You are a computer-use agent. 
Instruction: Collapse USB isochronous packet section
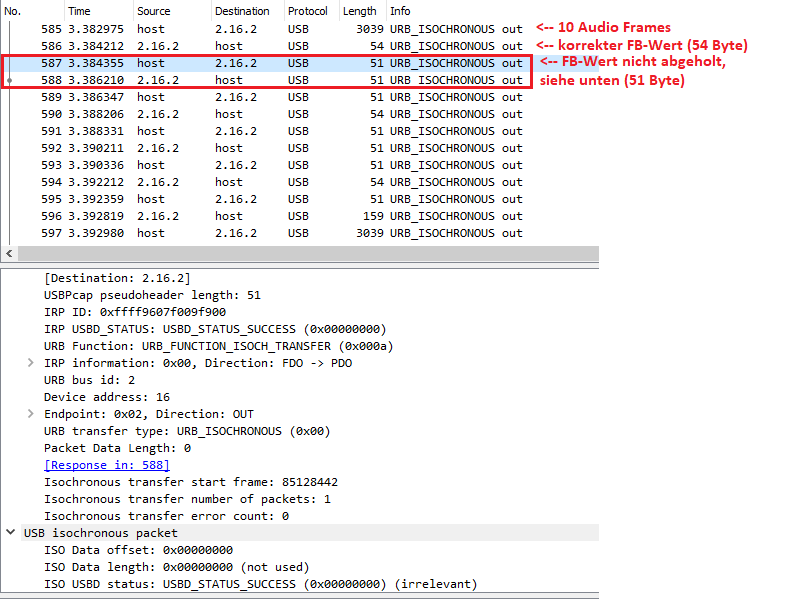[x=11, y=532]
